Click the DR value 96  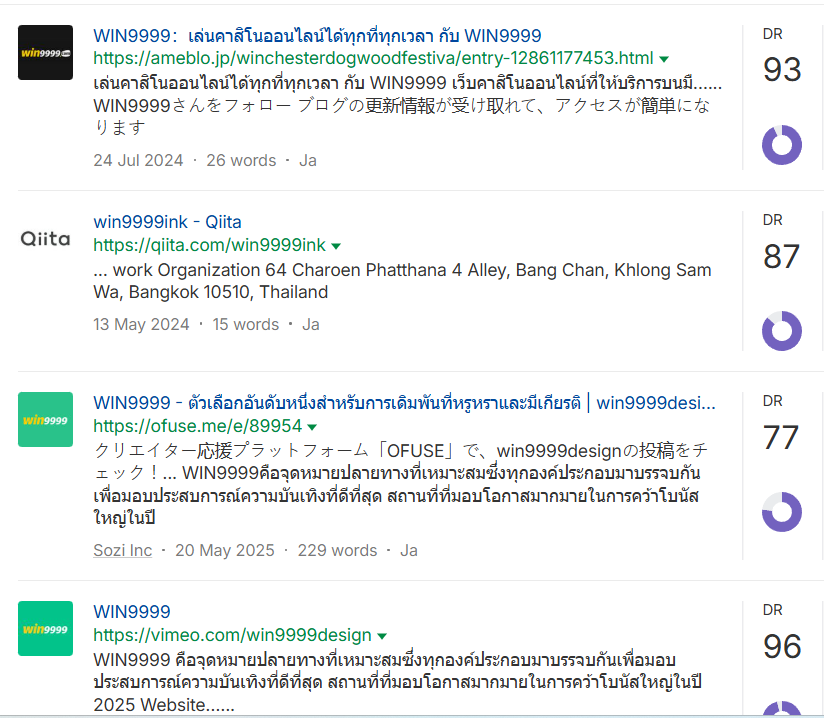coord(782,646)
